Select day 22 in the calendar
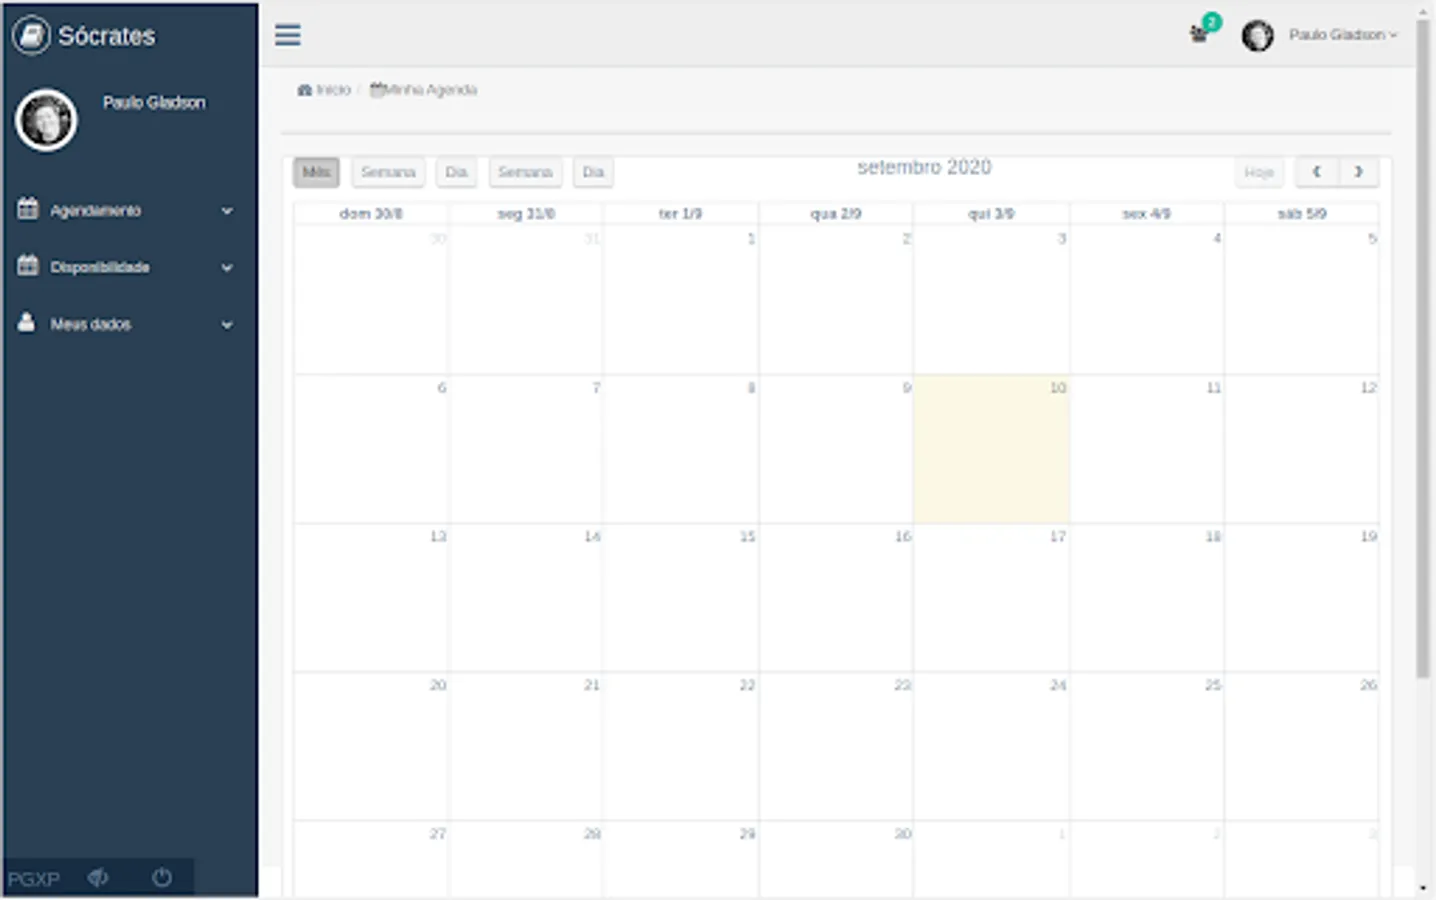Viewport: 1436px width, 900px height. point(681,747)
